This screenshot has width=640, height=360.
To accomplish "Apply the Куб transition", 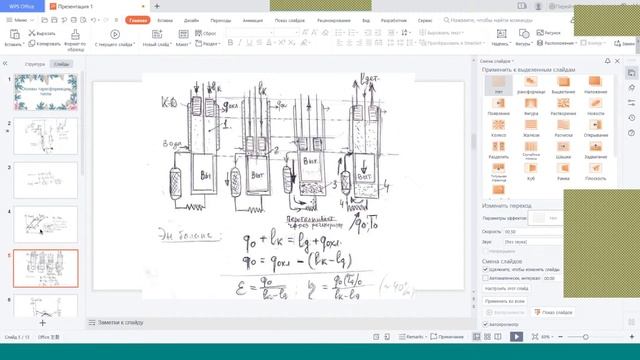I will point(531,172).
